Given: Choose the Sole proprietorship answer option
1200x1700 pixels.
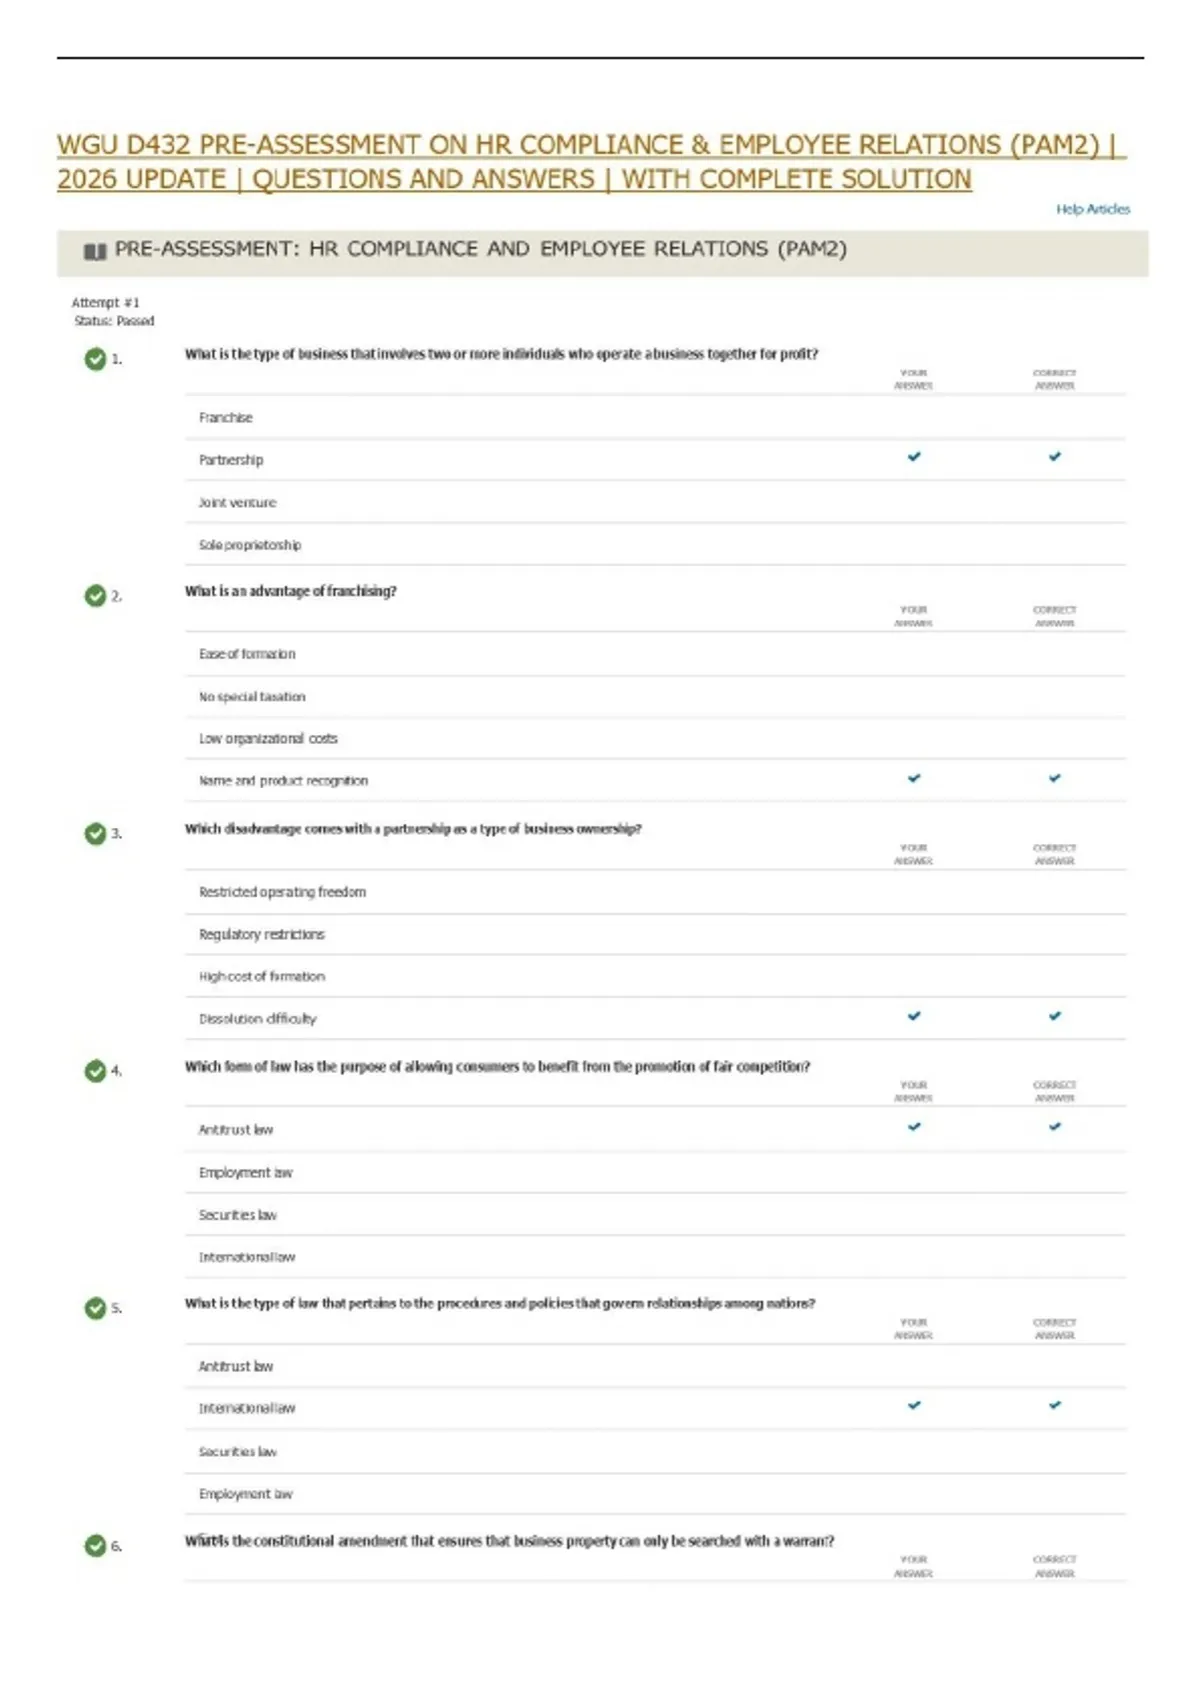Looking at the screenshot, I should pos(655,545).
